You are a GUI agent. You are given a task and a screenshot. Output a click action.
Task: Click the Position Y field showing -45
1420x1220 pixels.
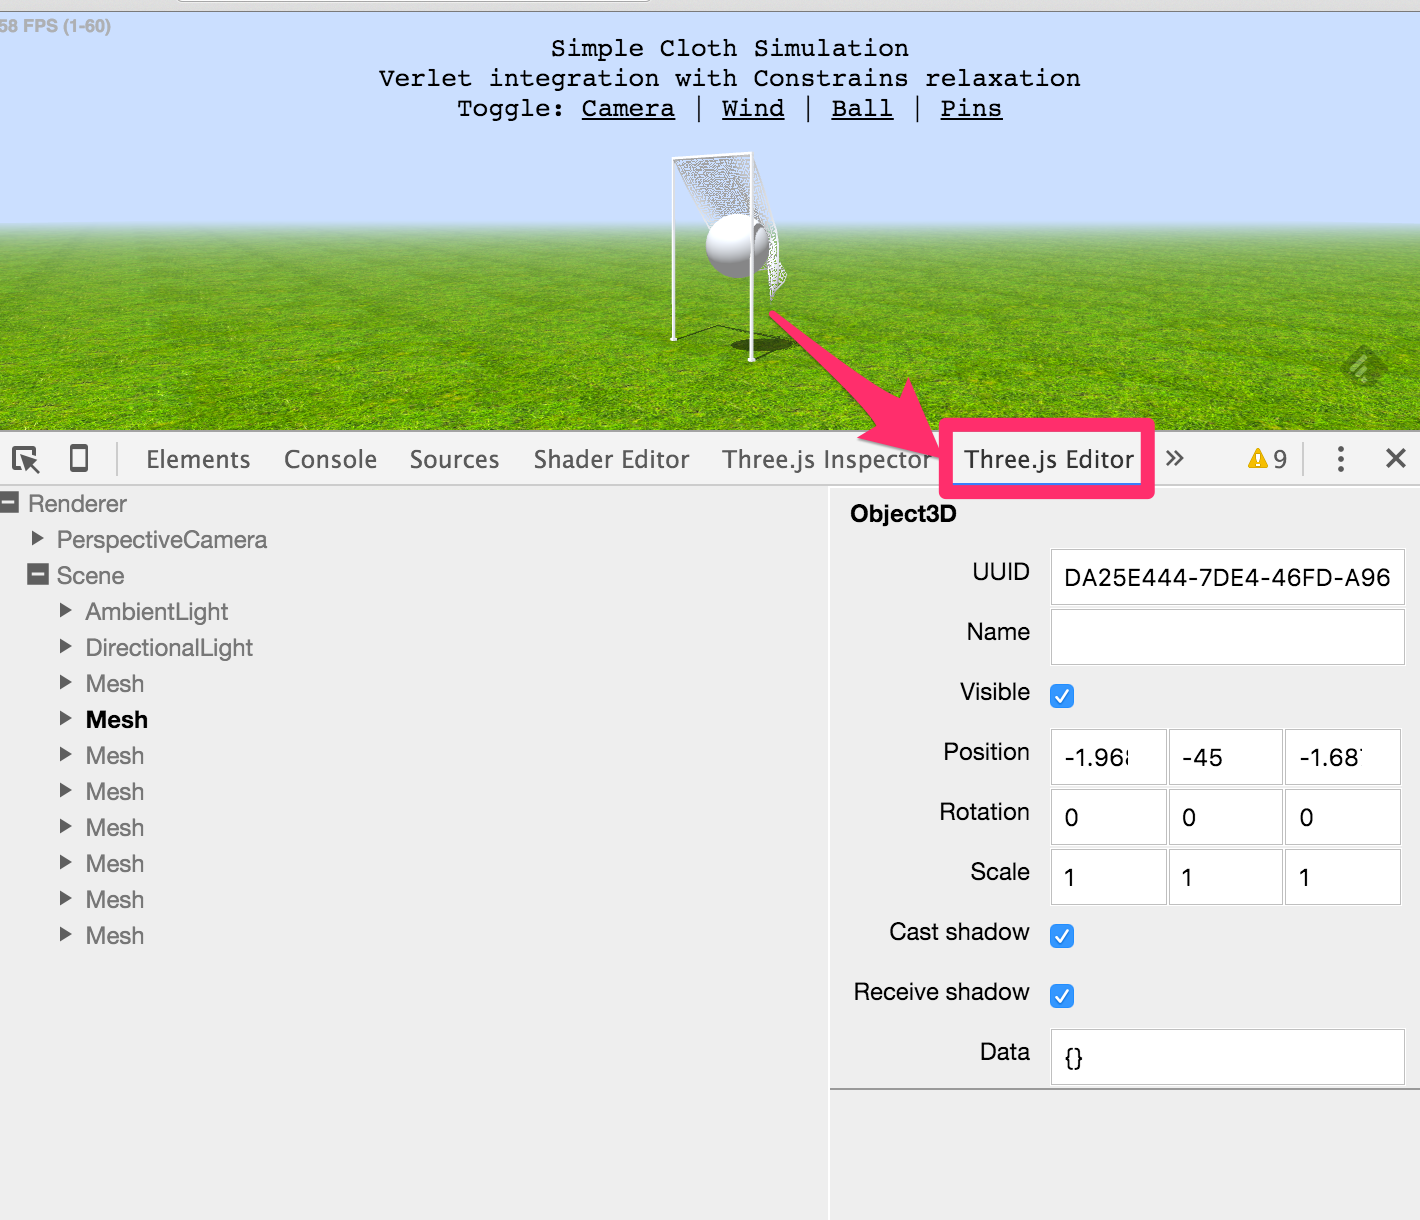[x=1225, y=757]
